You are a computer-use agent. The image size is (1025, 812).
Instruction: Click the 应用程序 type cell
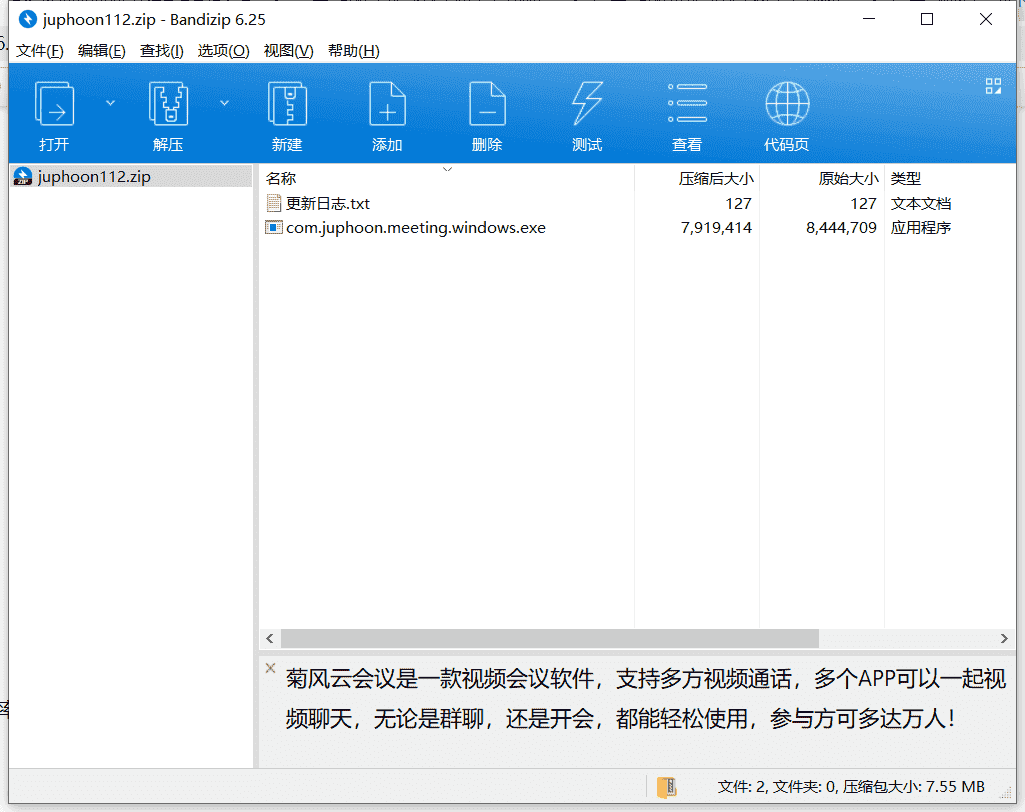point(920,228)
